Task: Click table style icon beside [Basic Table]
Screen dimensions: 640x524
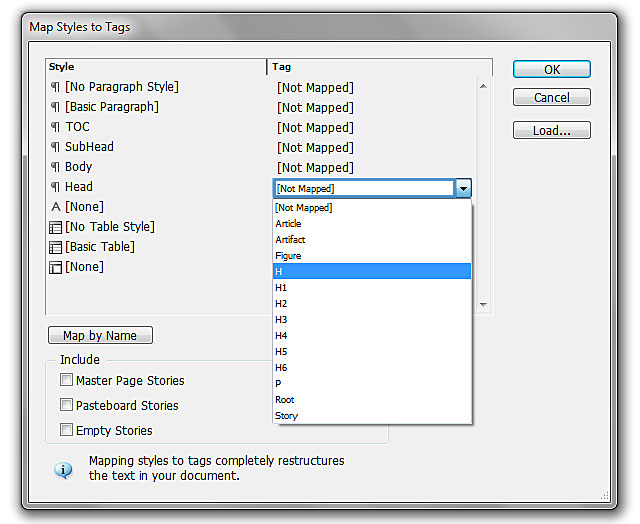Action: coord(56,247)
